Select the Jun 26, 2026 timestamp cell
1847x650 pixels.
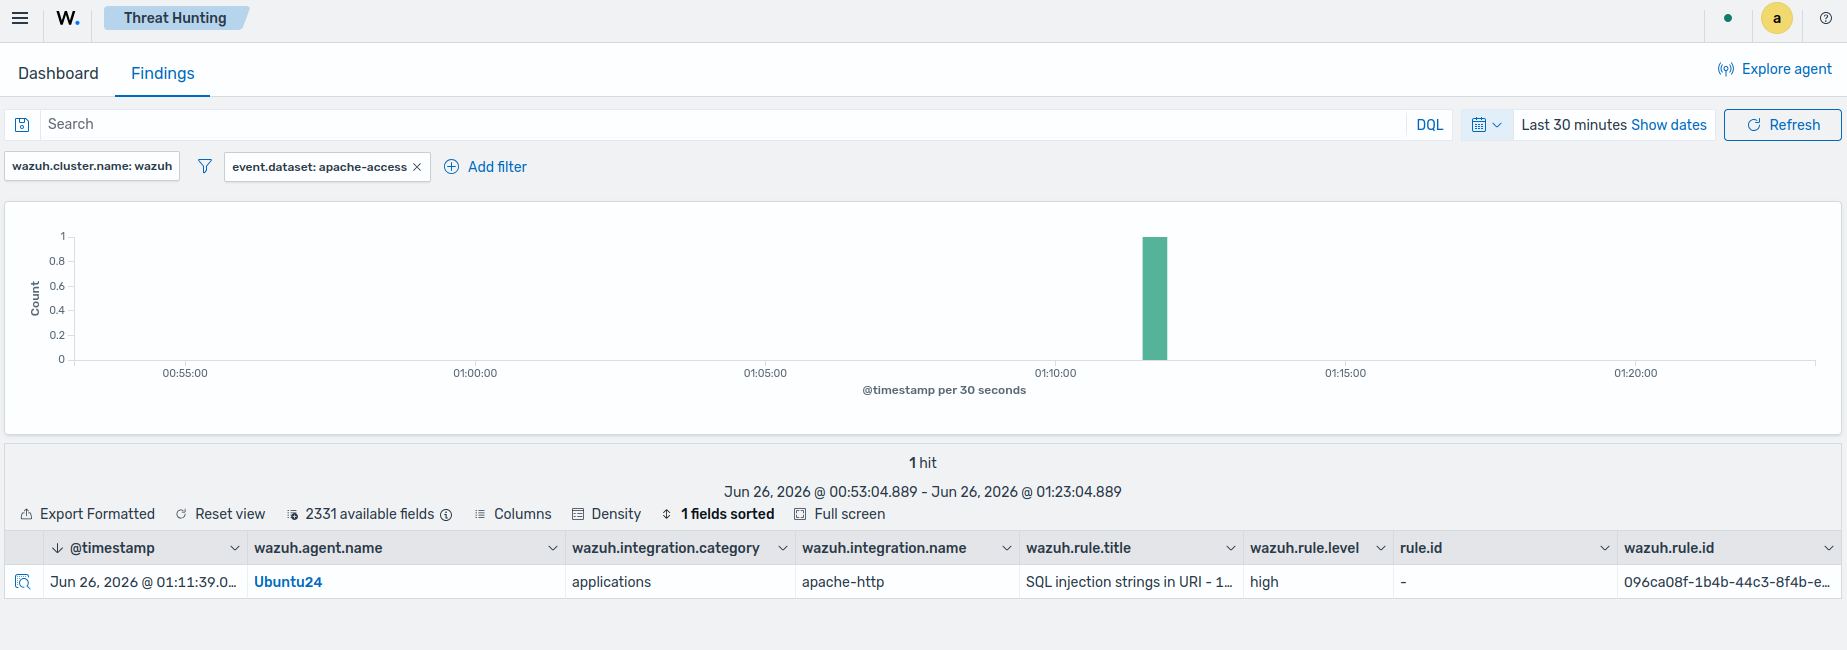click(143, 582)
